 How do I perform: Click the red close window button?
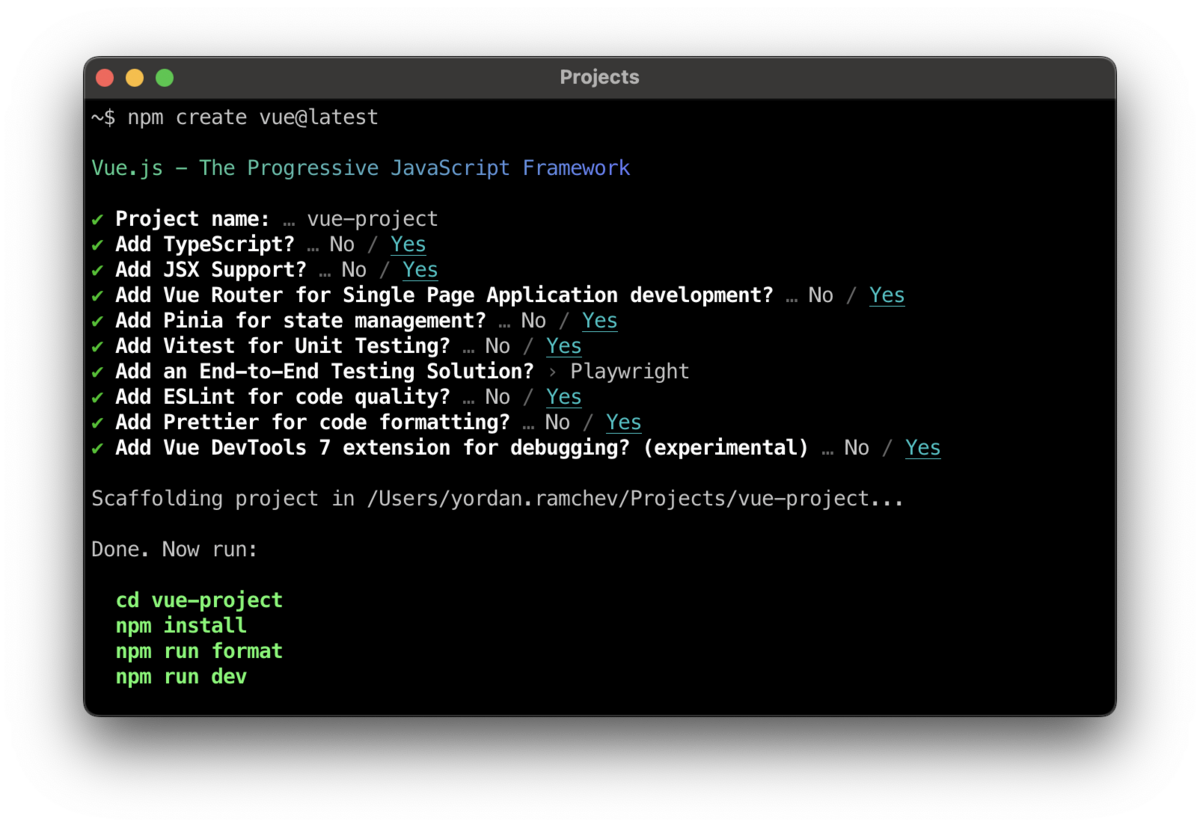[x=104, y=78]
